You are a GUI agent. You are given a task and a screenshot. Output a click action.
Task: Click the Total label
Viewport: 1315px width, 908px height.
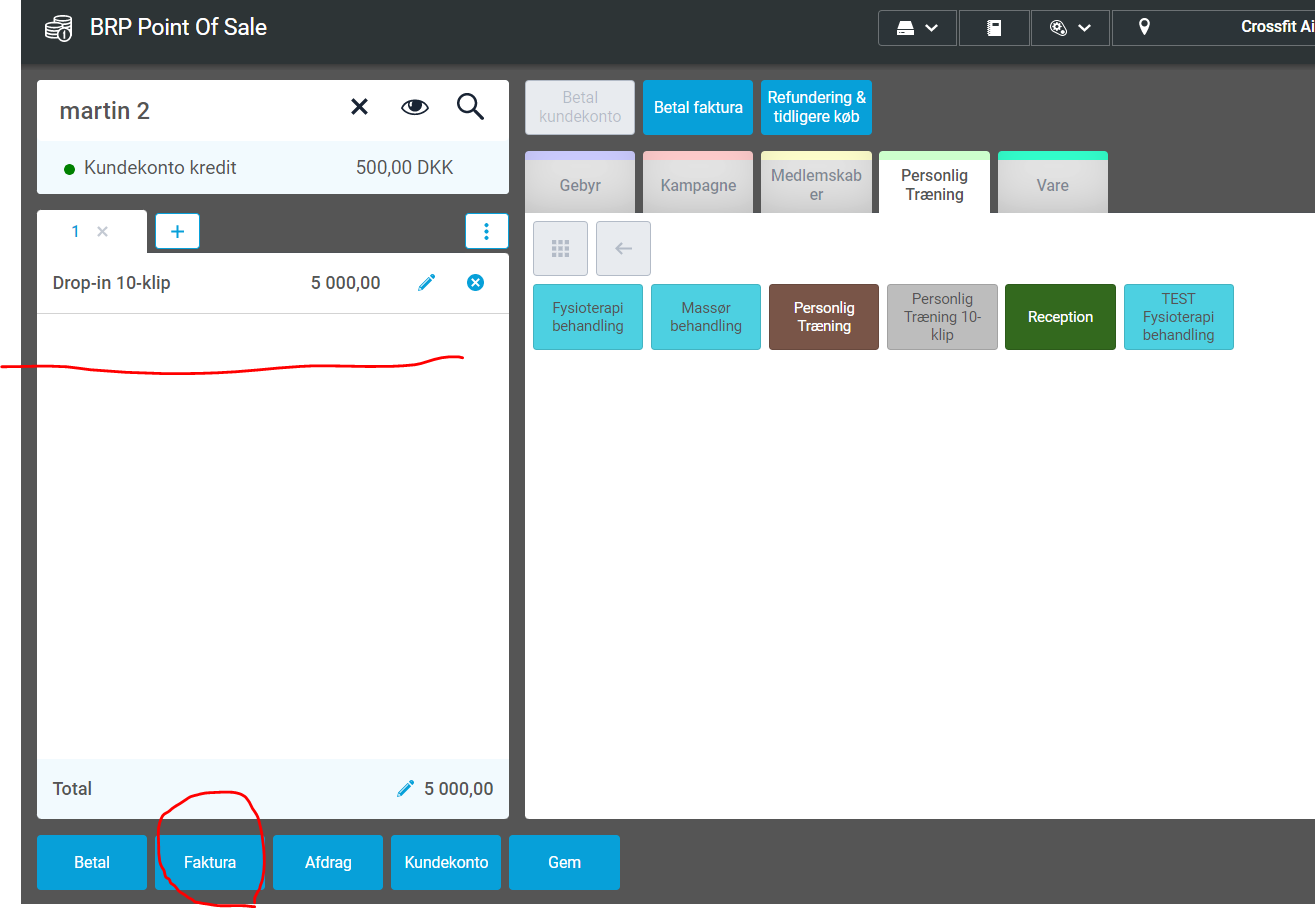[x=72, y=789]
